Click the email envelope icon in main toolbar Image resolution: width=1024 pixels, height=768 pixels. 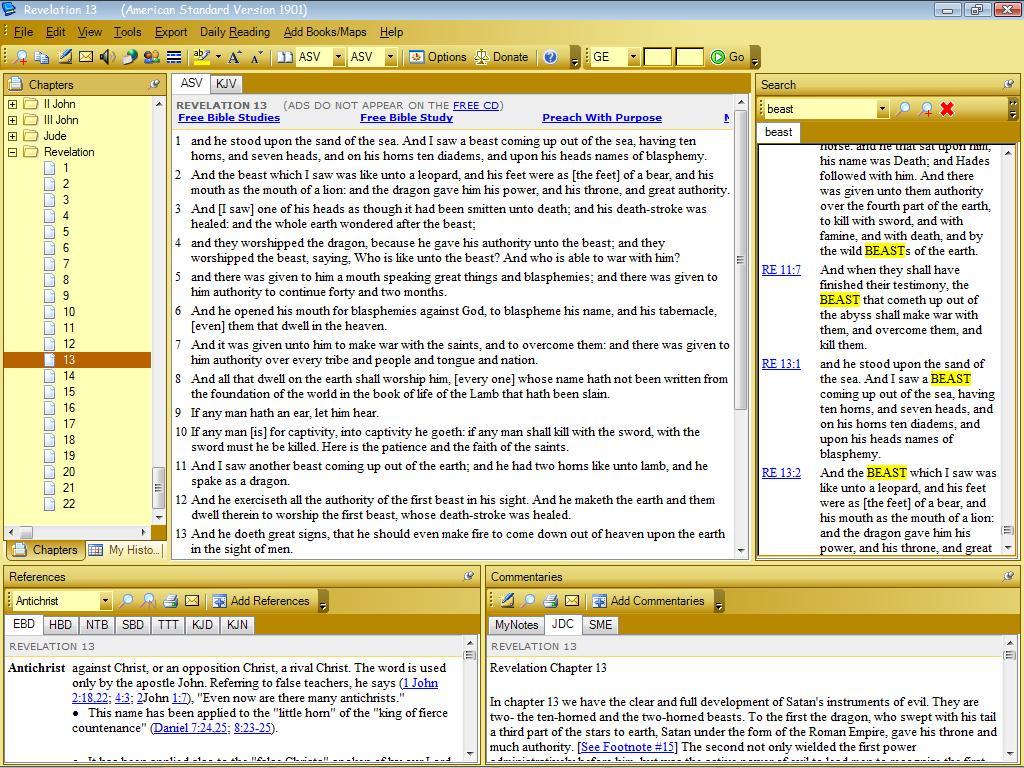point(86,57)
